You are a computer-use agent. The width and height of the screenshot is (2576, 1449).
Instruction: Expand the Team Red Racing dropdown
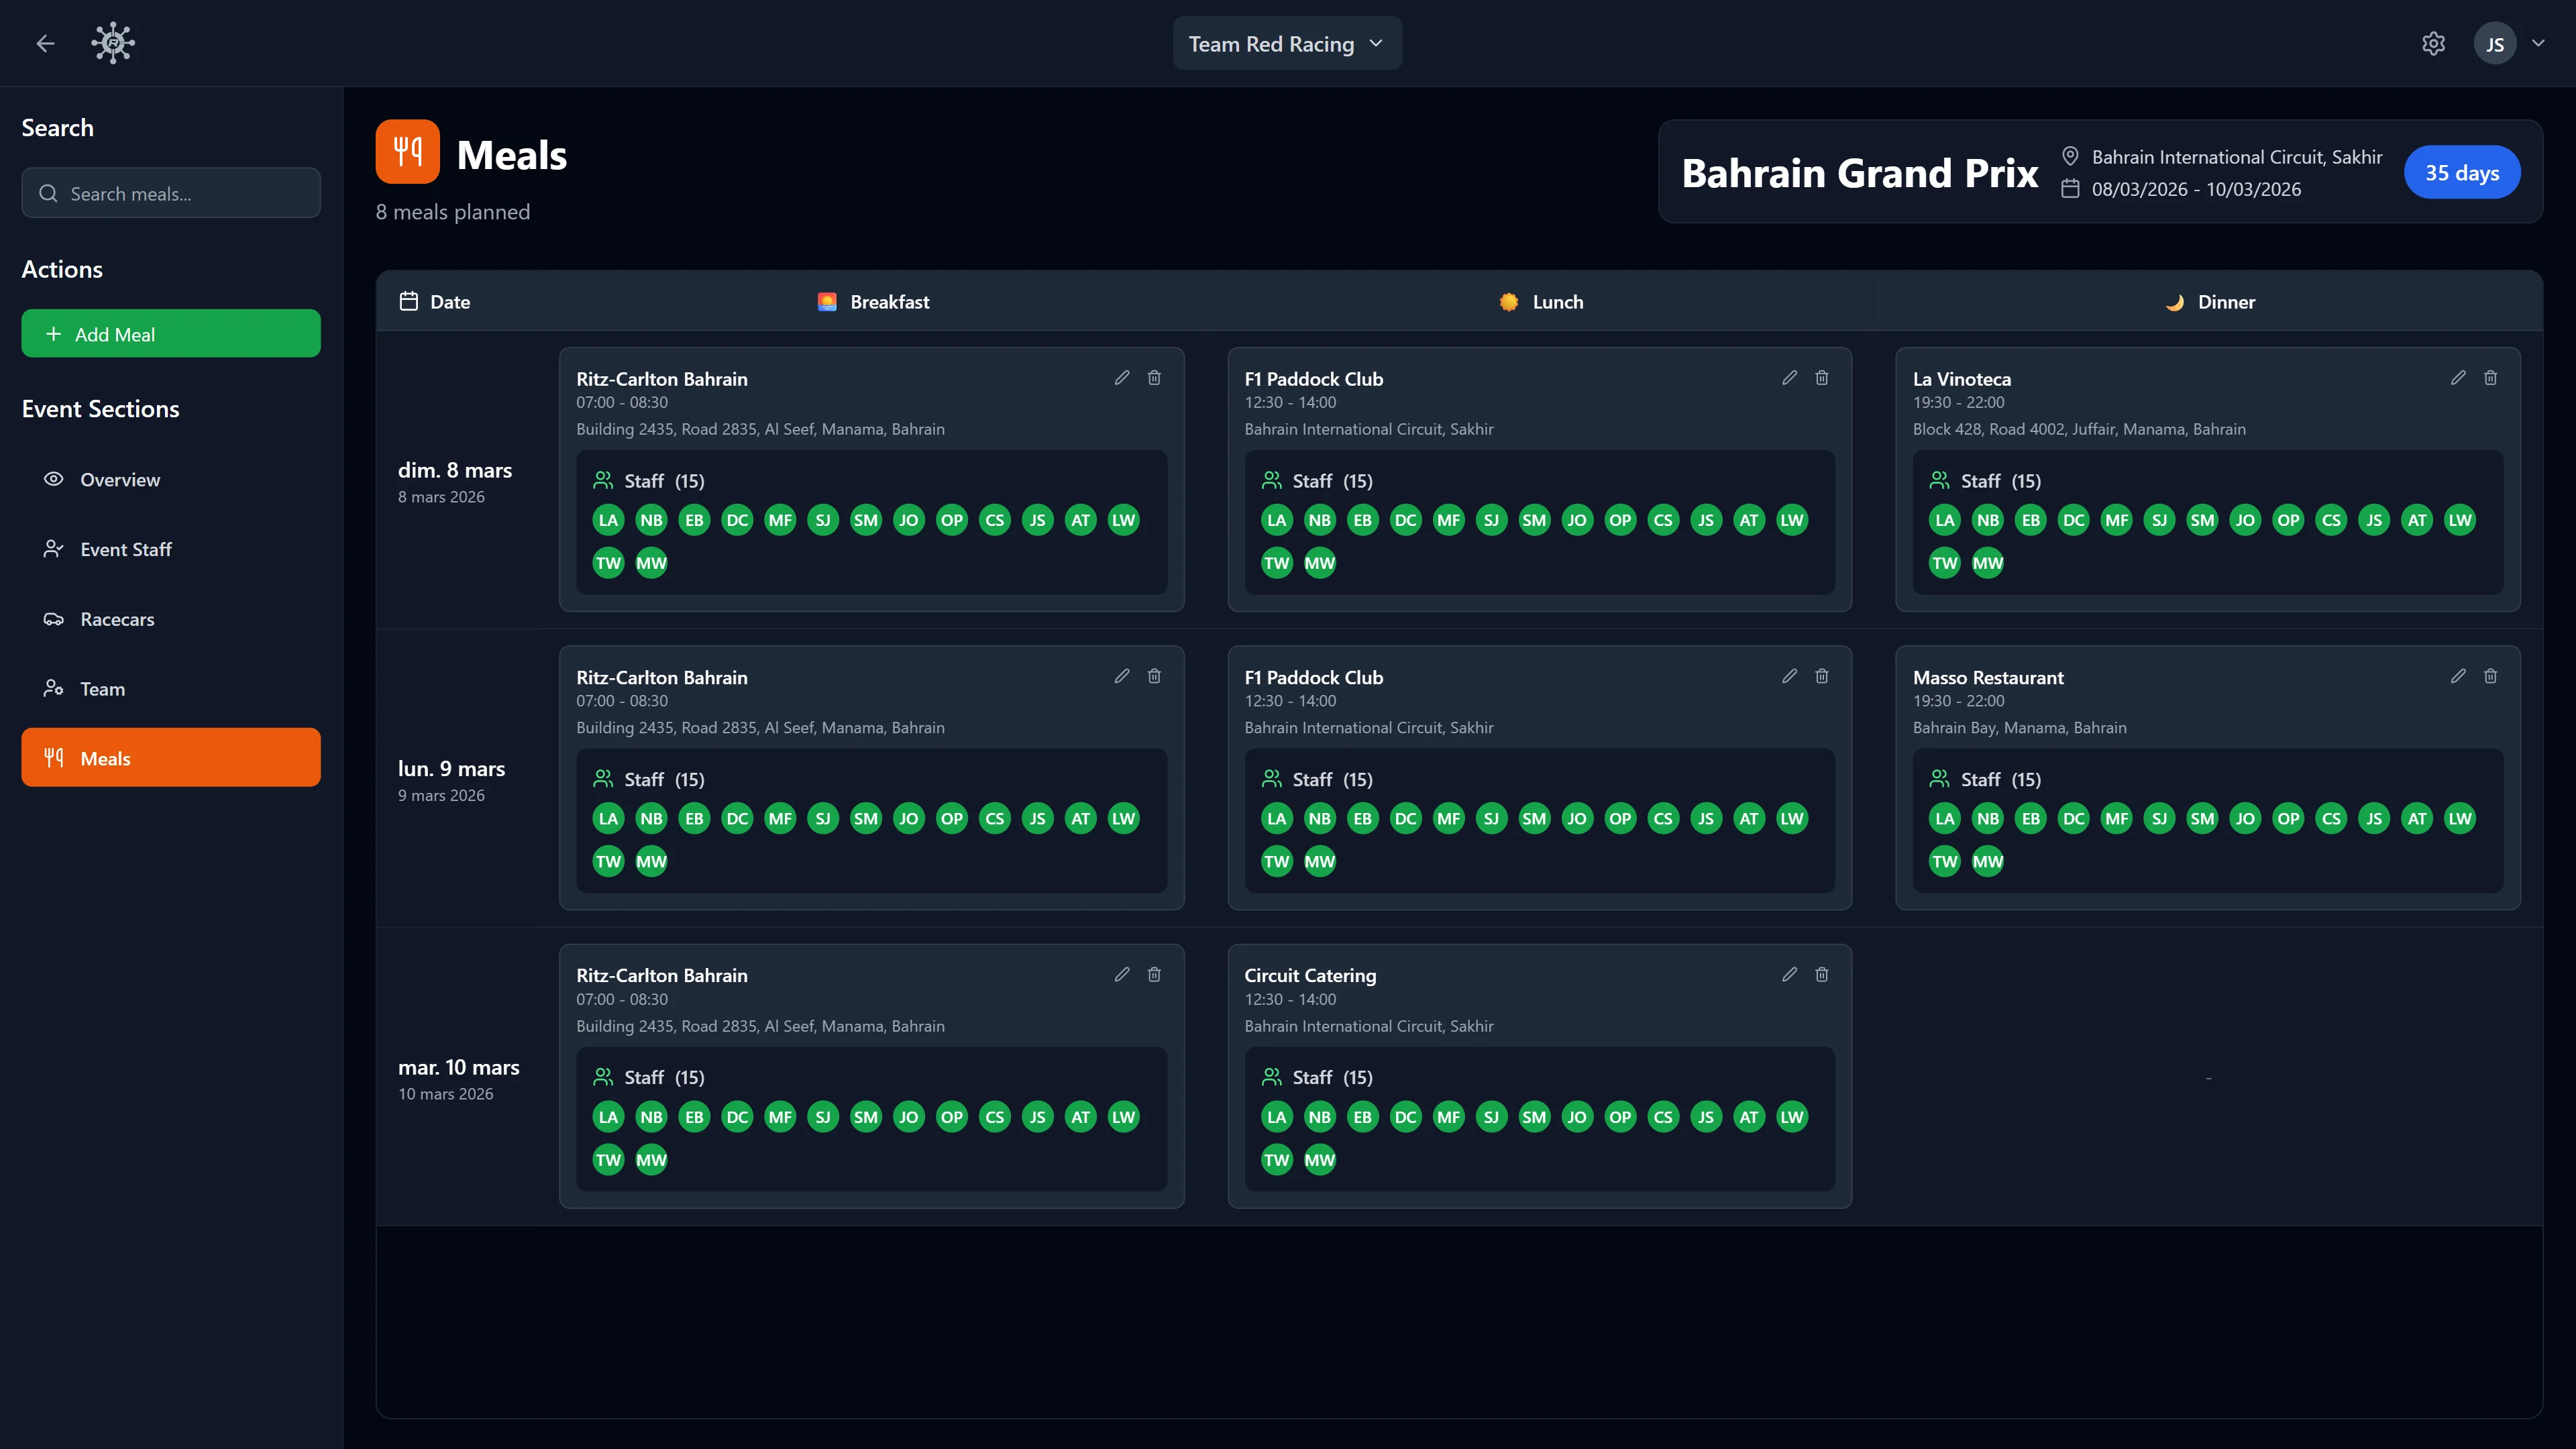(1286, 43)
